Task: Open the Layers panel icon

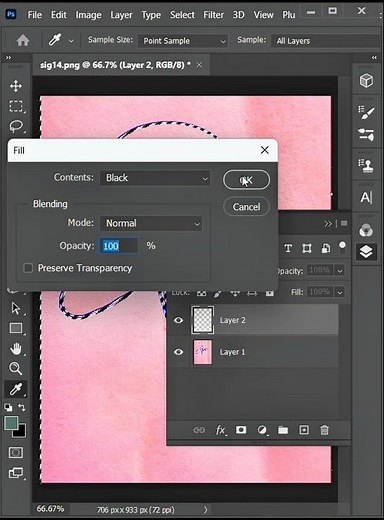Action: [x=366, y=252]
